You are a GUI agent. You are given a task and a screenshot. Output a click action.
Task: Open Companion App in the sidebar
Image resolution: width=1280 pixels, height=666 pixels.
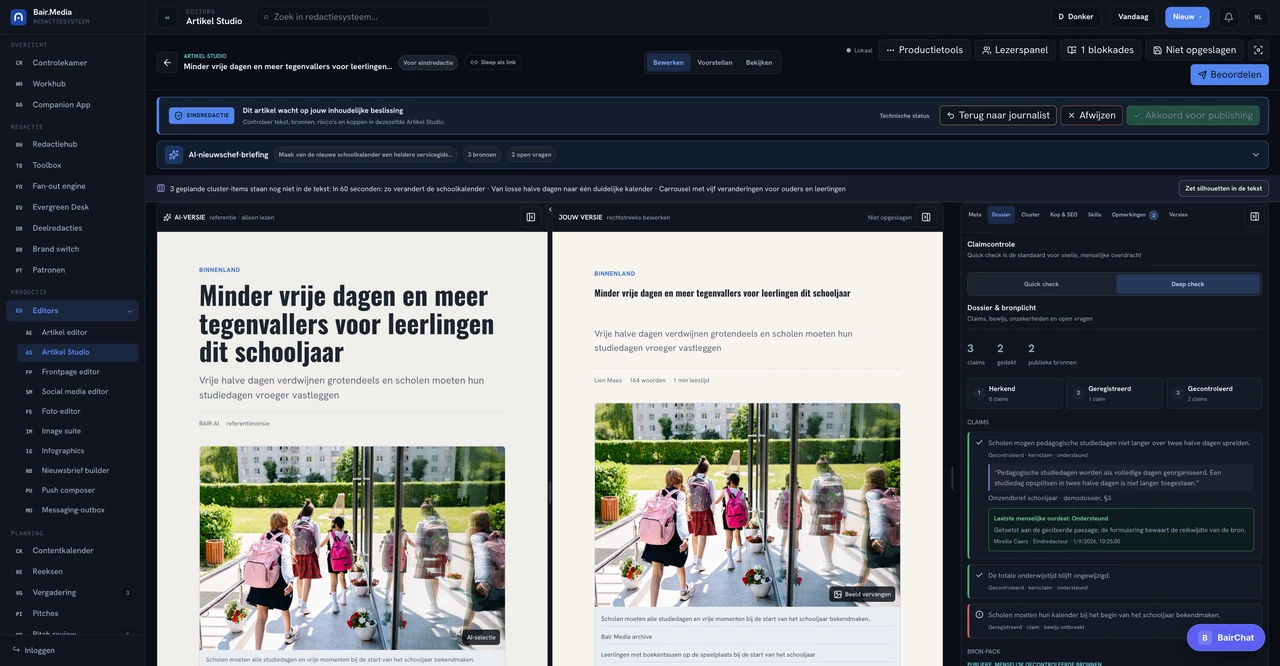point(72,104)
